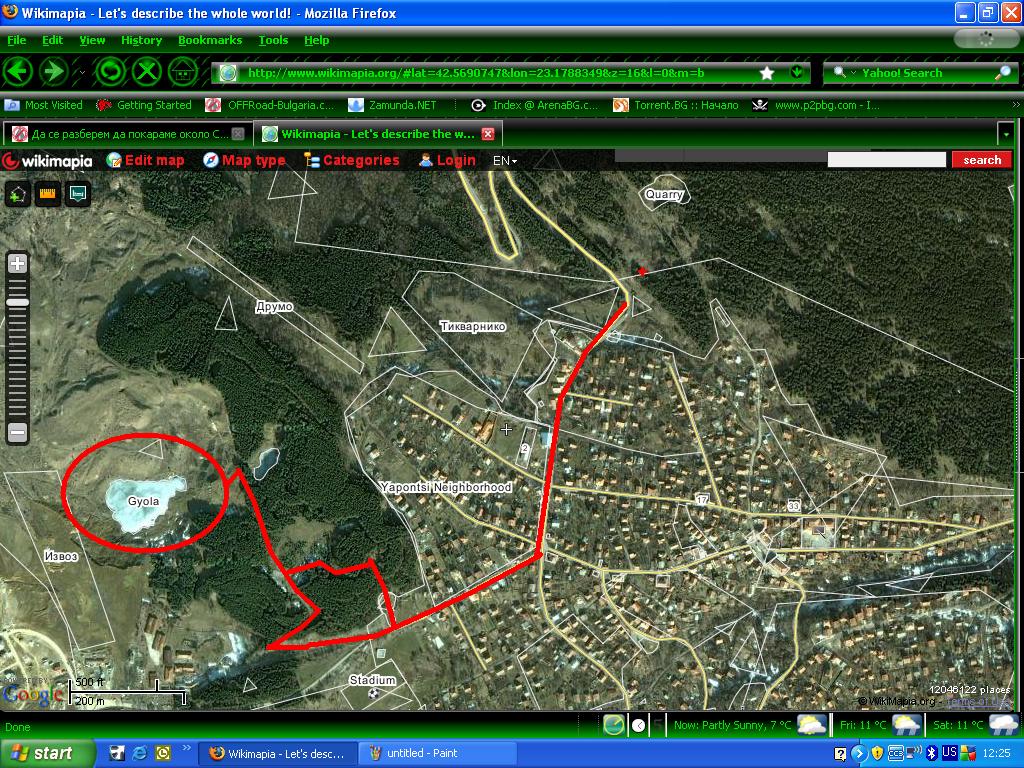Screen dimensions: 1024x768
Task: Open the back/forward history dropdown arrow
Action: [82, 72]
